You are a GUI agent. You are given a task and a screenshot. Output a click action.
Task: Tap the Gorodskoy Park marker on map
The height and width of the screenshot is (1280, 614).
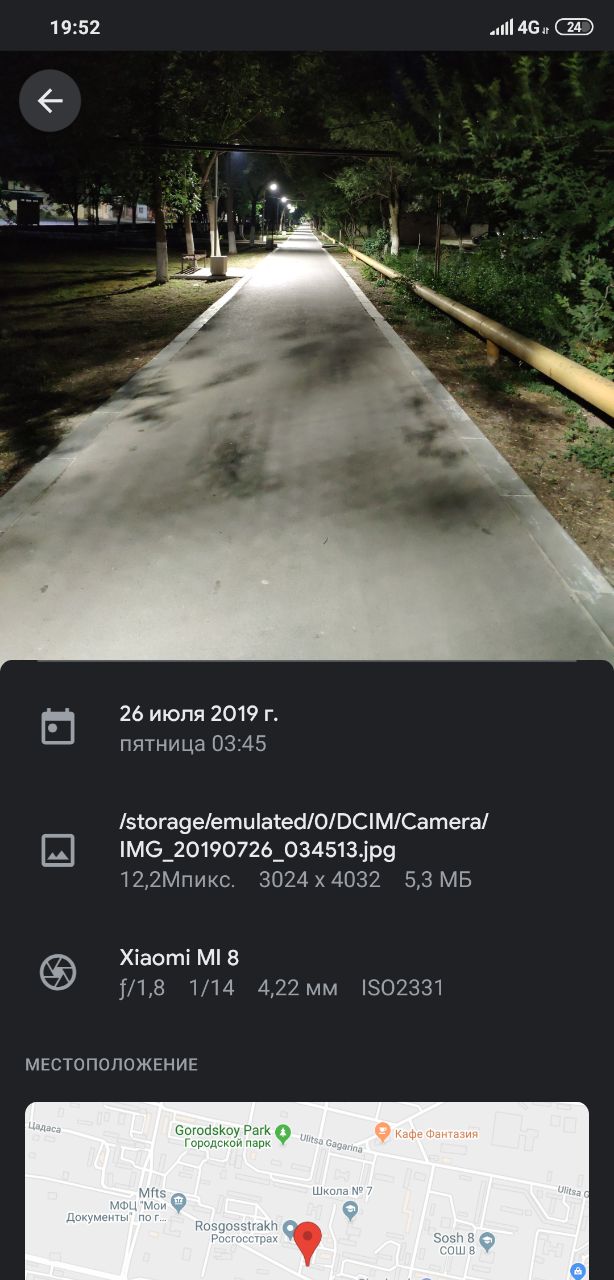(x=283, y=1133)
